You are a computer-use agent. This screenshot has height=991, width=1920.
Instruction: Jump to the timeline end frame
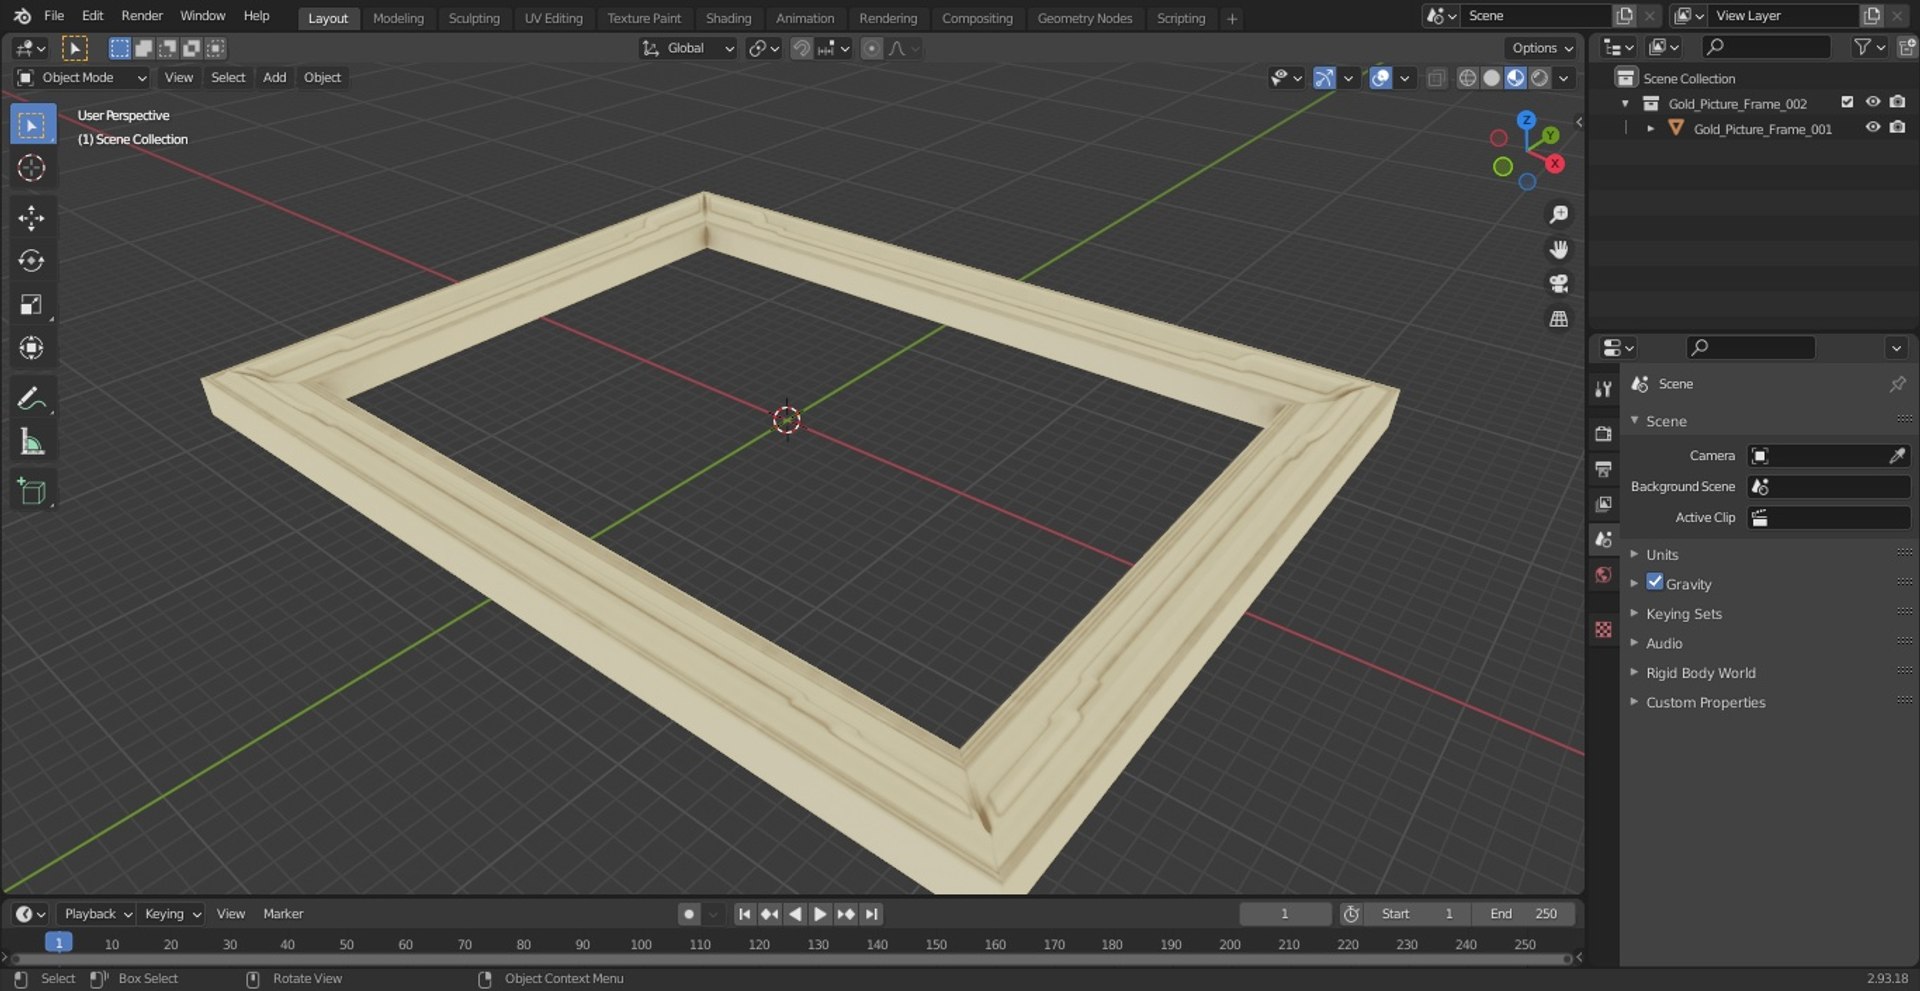tap(872, 914)
